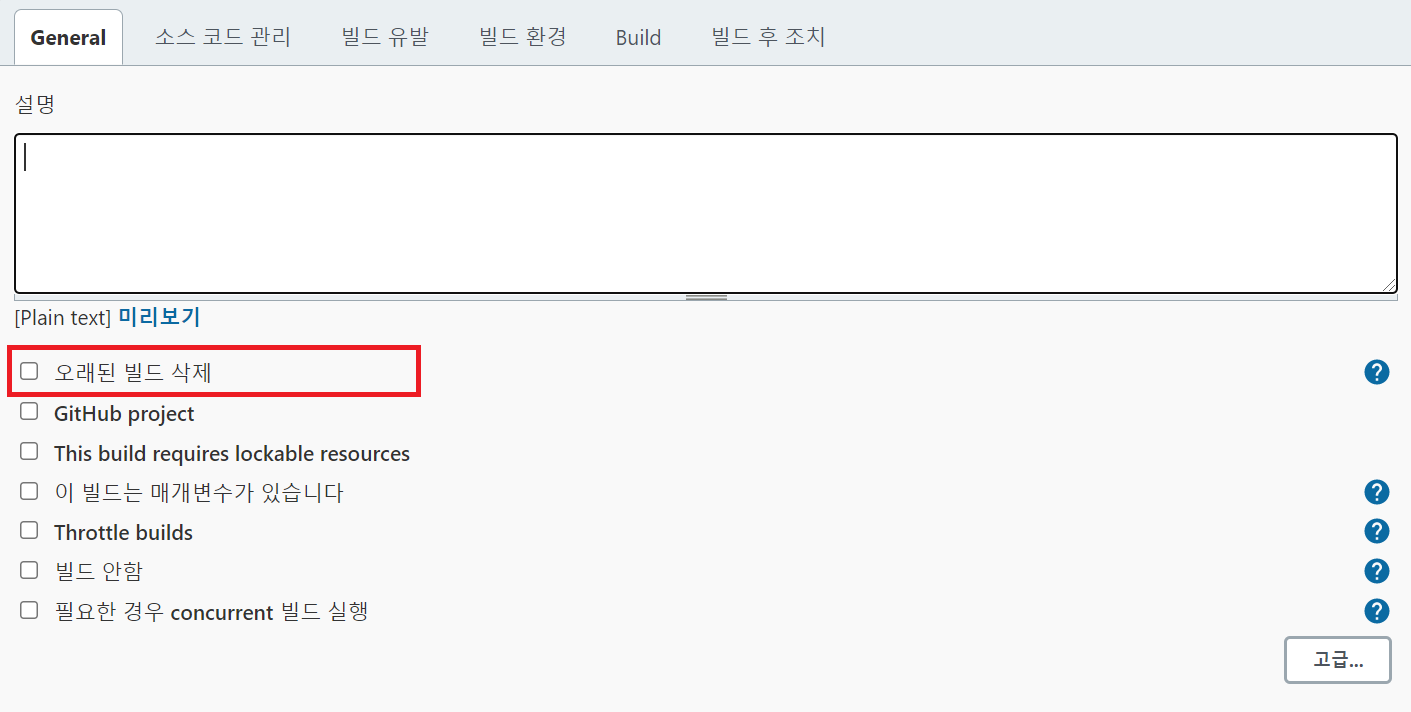
Task: Enable This build requires lockable resources
Action: [x=28, y=450]
